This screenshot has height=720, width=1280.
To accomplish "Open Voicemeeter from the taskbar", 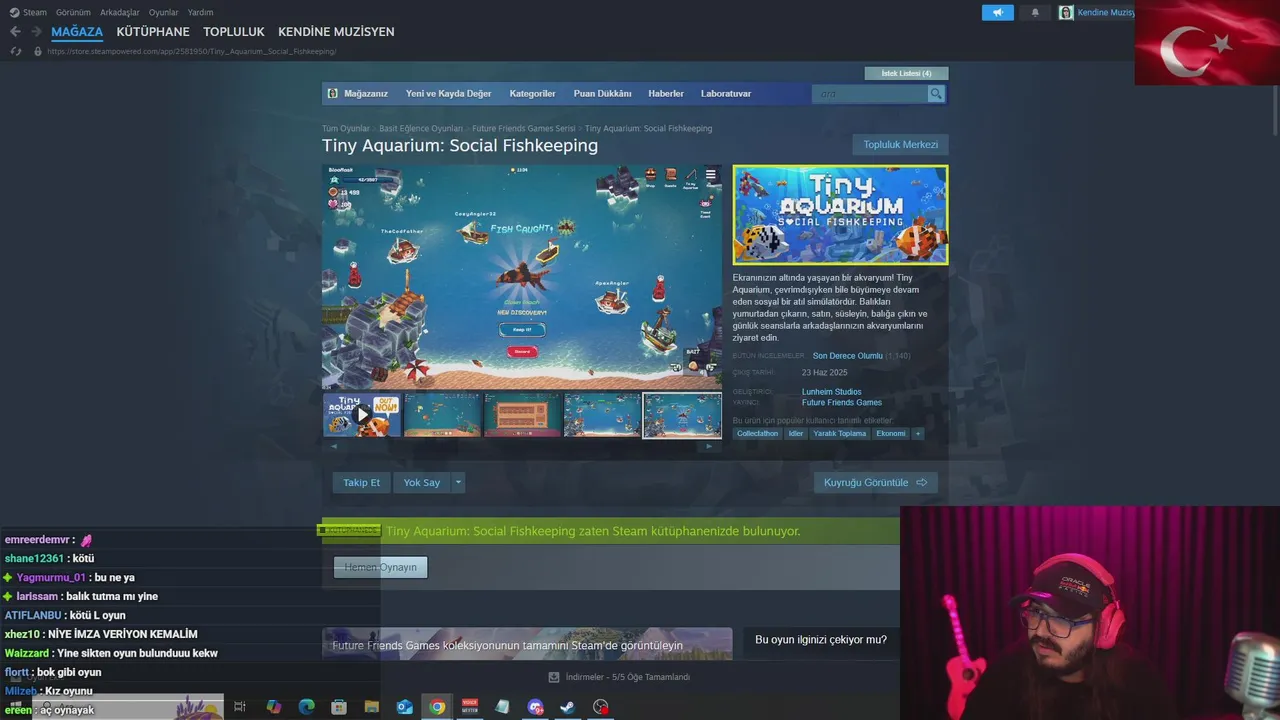I will (470, 707).
